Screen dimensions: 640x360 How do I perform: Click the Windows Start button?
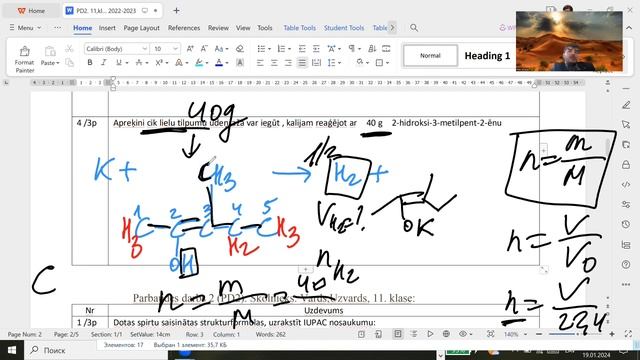pyautogui.click(x=12, y=350)
